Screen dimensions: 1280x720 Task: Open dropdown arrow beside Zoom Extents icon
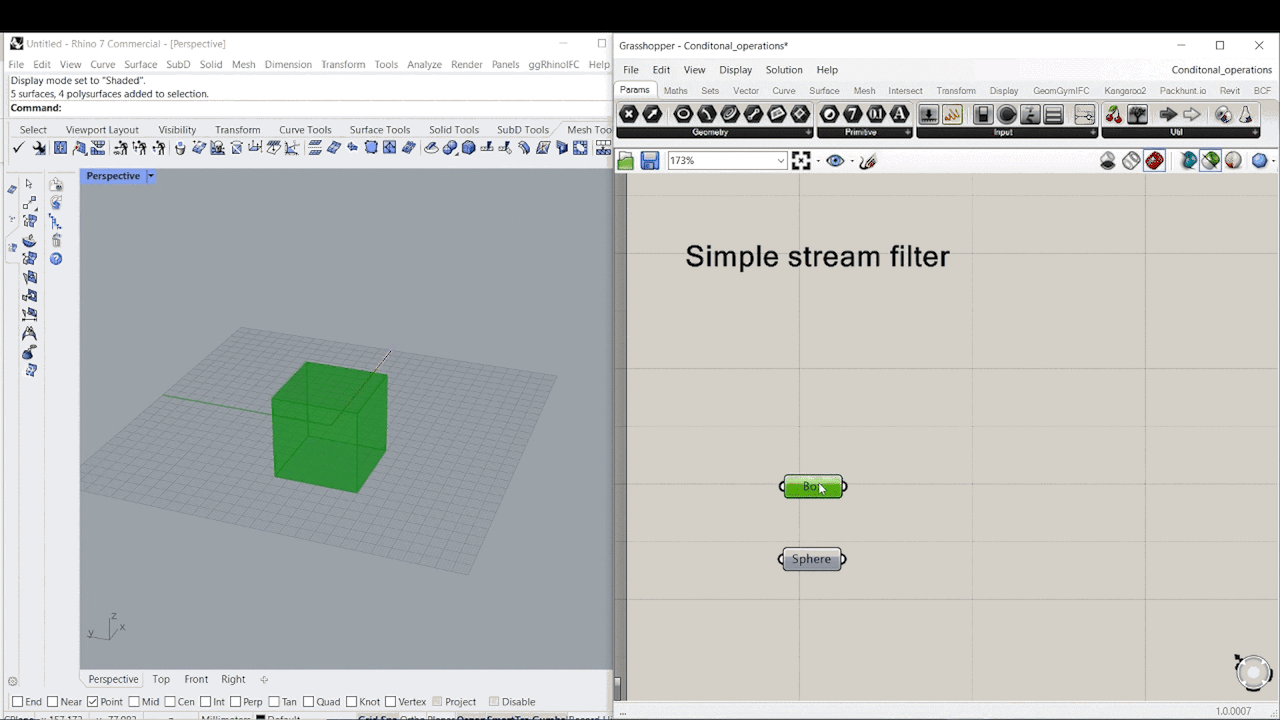click(x=817, y=161)
